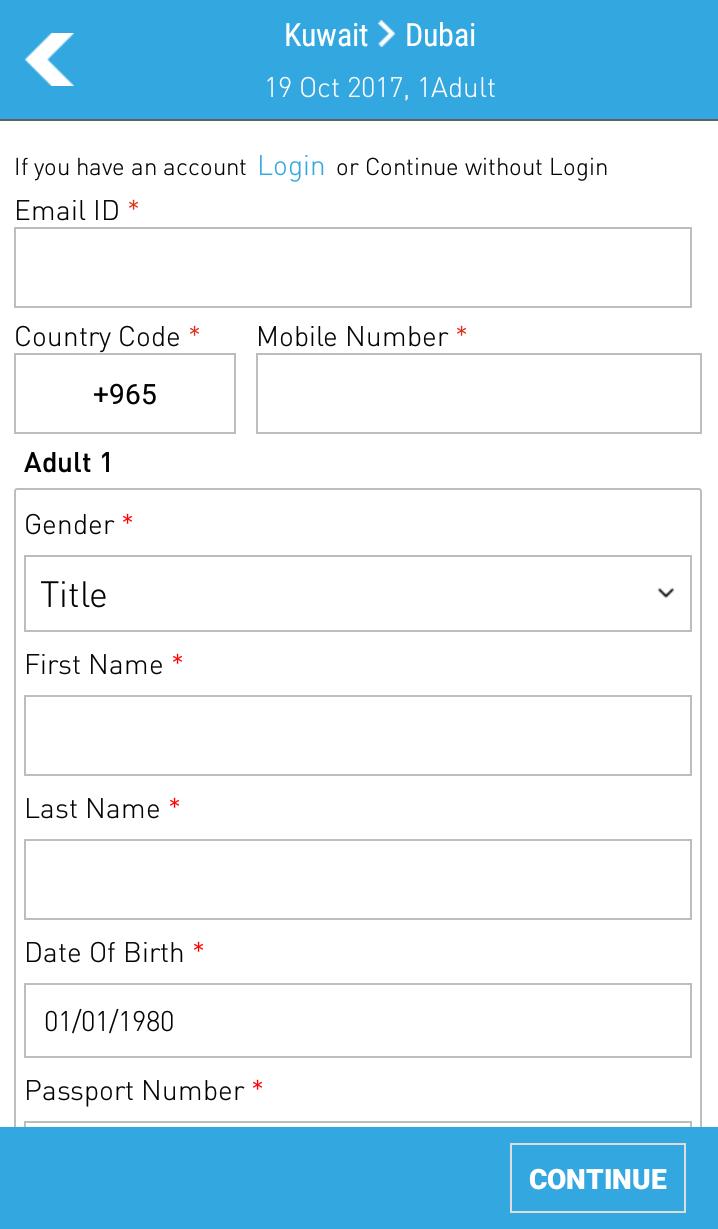Click the 19 Oct 2017, 1Adult subtitle
This screenshot has width=718, height=1229.
click(x=380, y=87)
